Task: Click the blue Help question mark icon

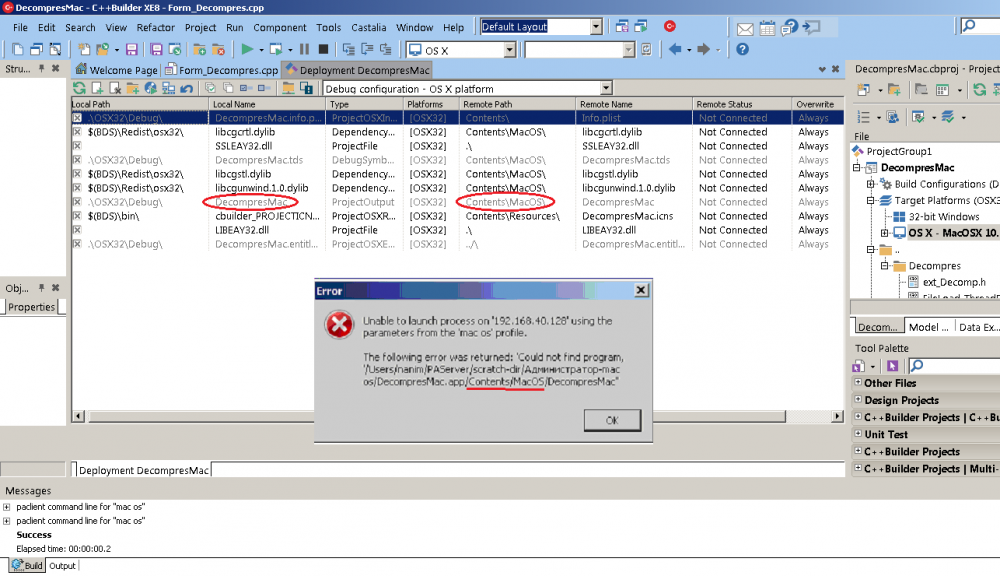Action: tap(742, 49)
